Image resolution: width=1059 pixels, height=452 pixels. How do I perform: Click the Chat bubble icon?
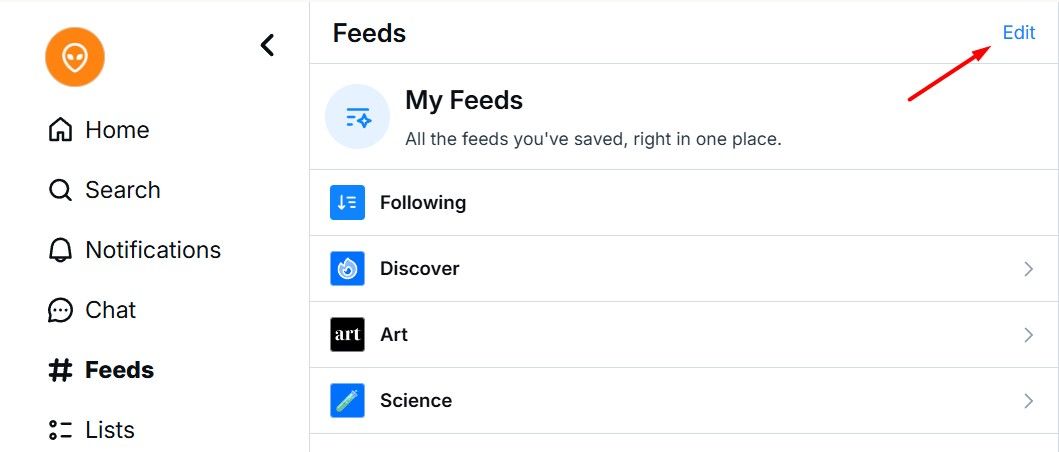pos(61,310)
